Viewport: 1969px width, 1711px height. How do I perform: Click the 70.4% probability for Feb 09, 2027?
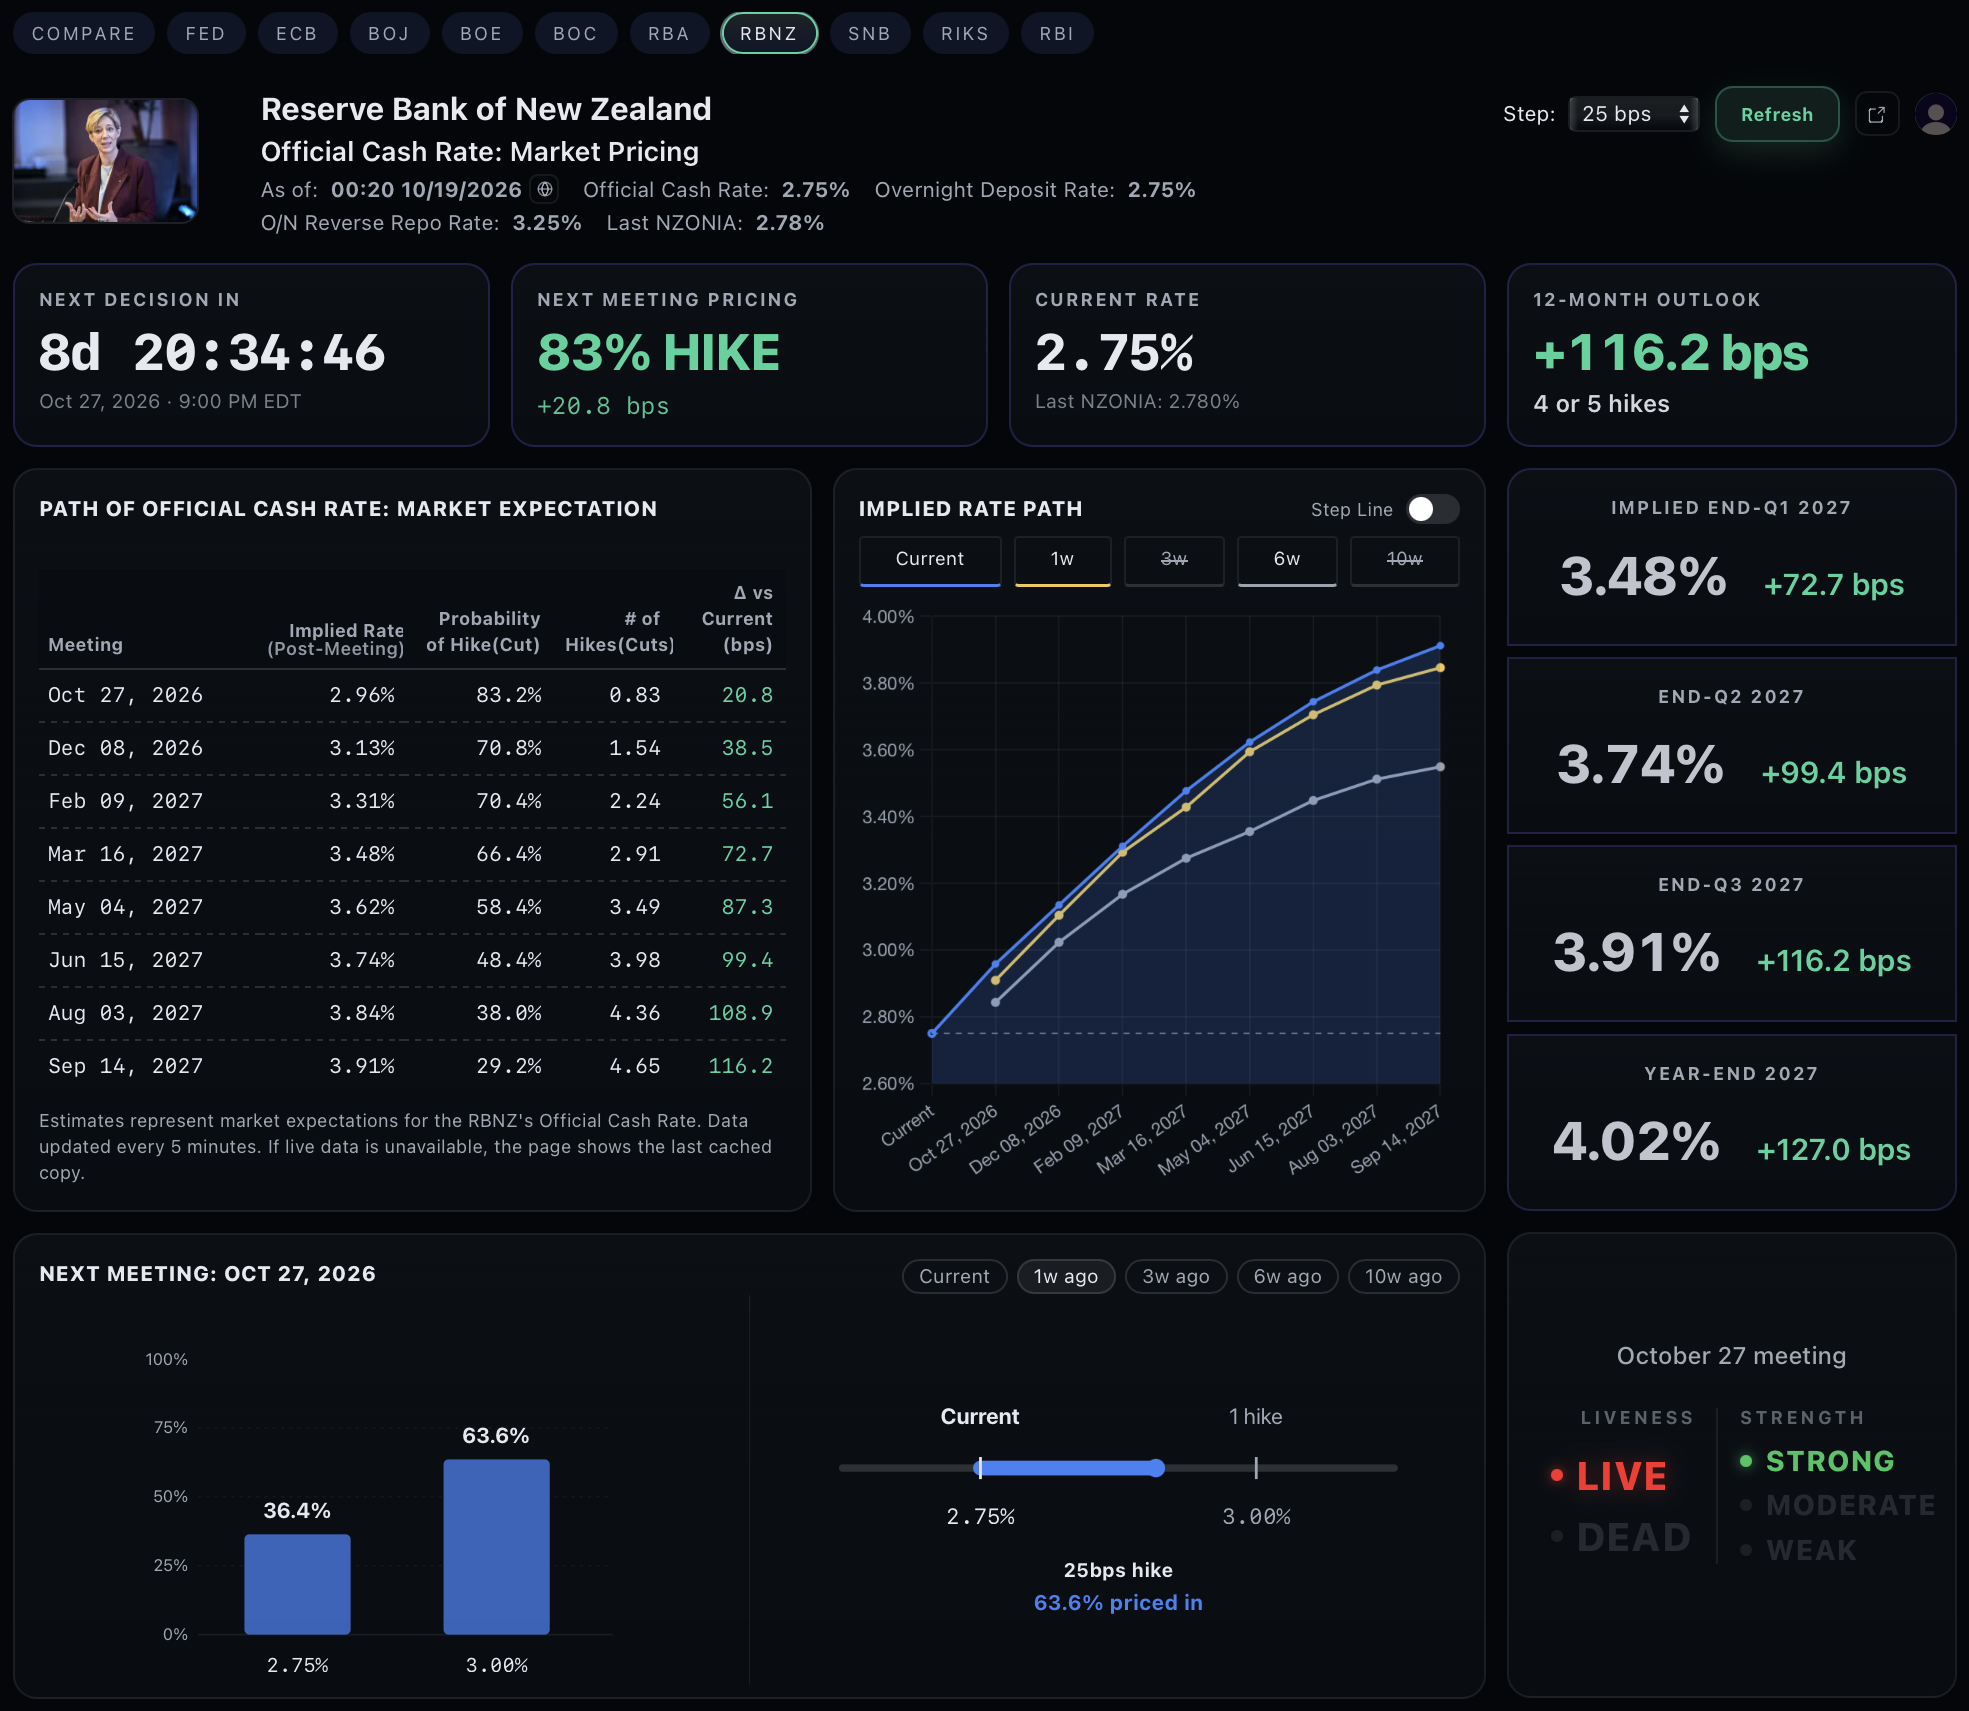coord(508,801)
